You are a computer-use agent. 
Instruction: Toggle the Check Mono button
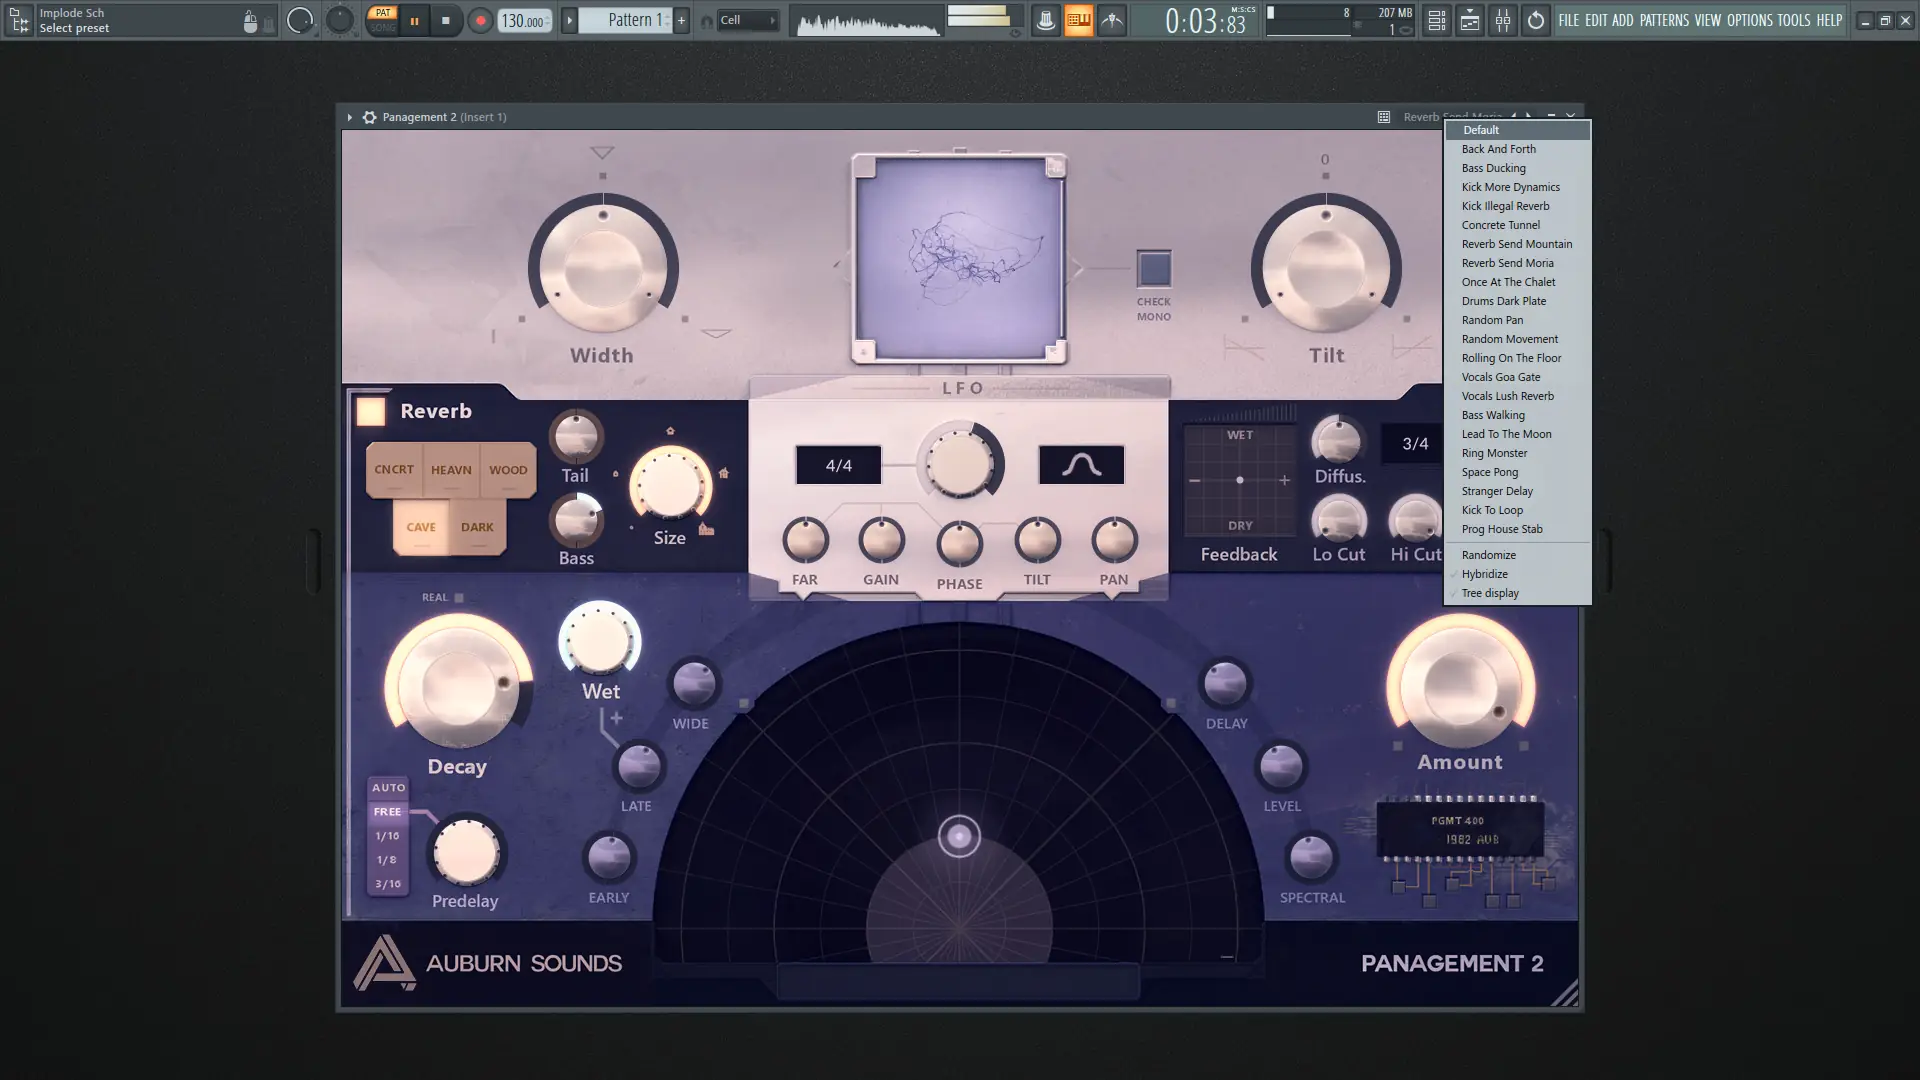click(1154, 268)
